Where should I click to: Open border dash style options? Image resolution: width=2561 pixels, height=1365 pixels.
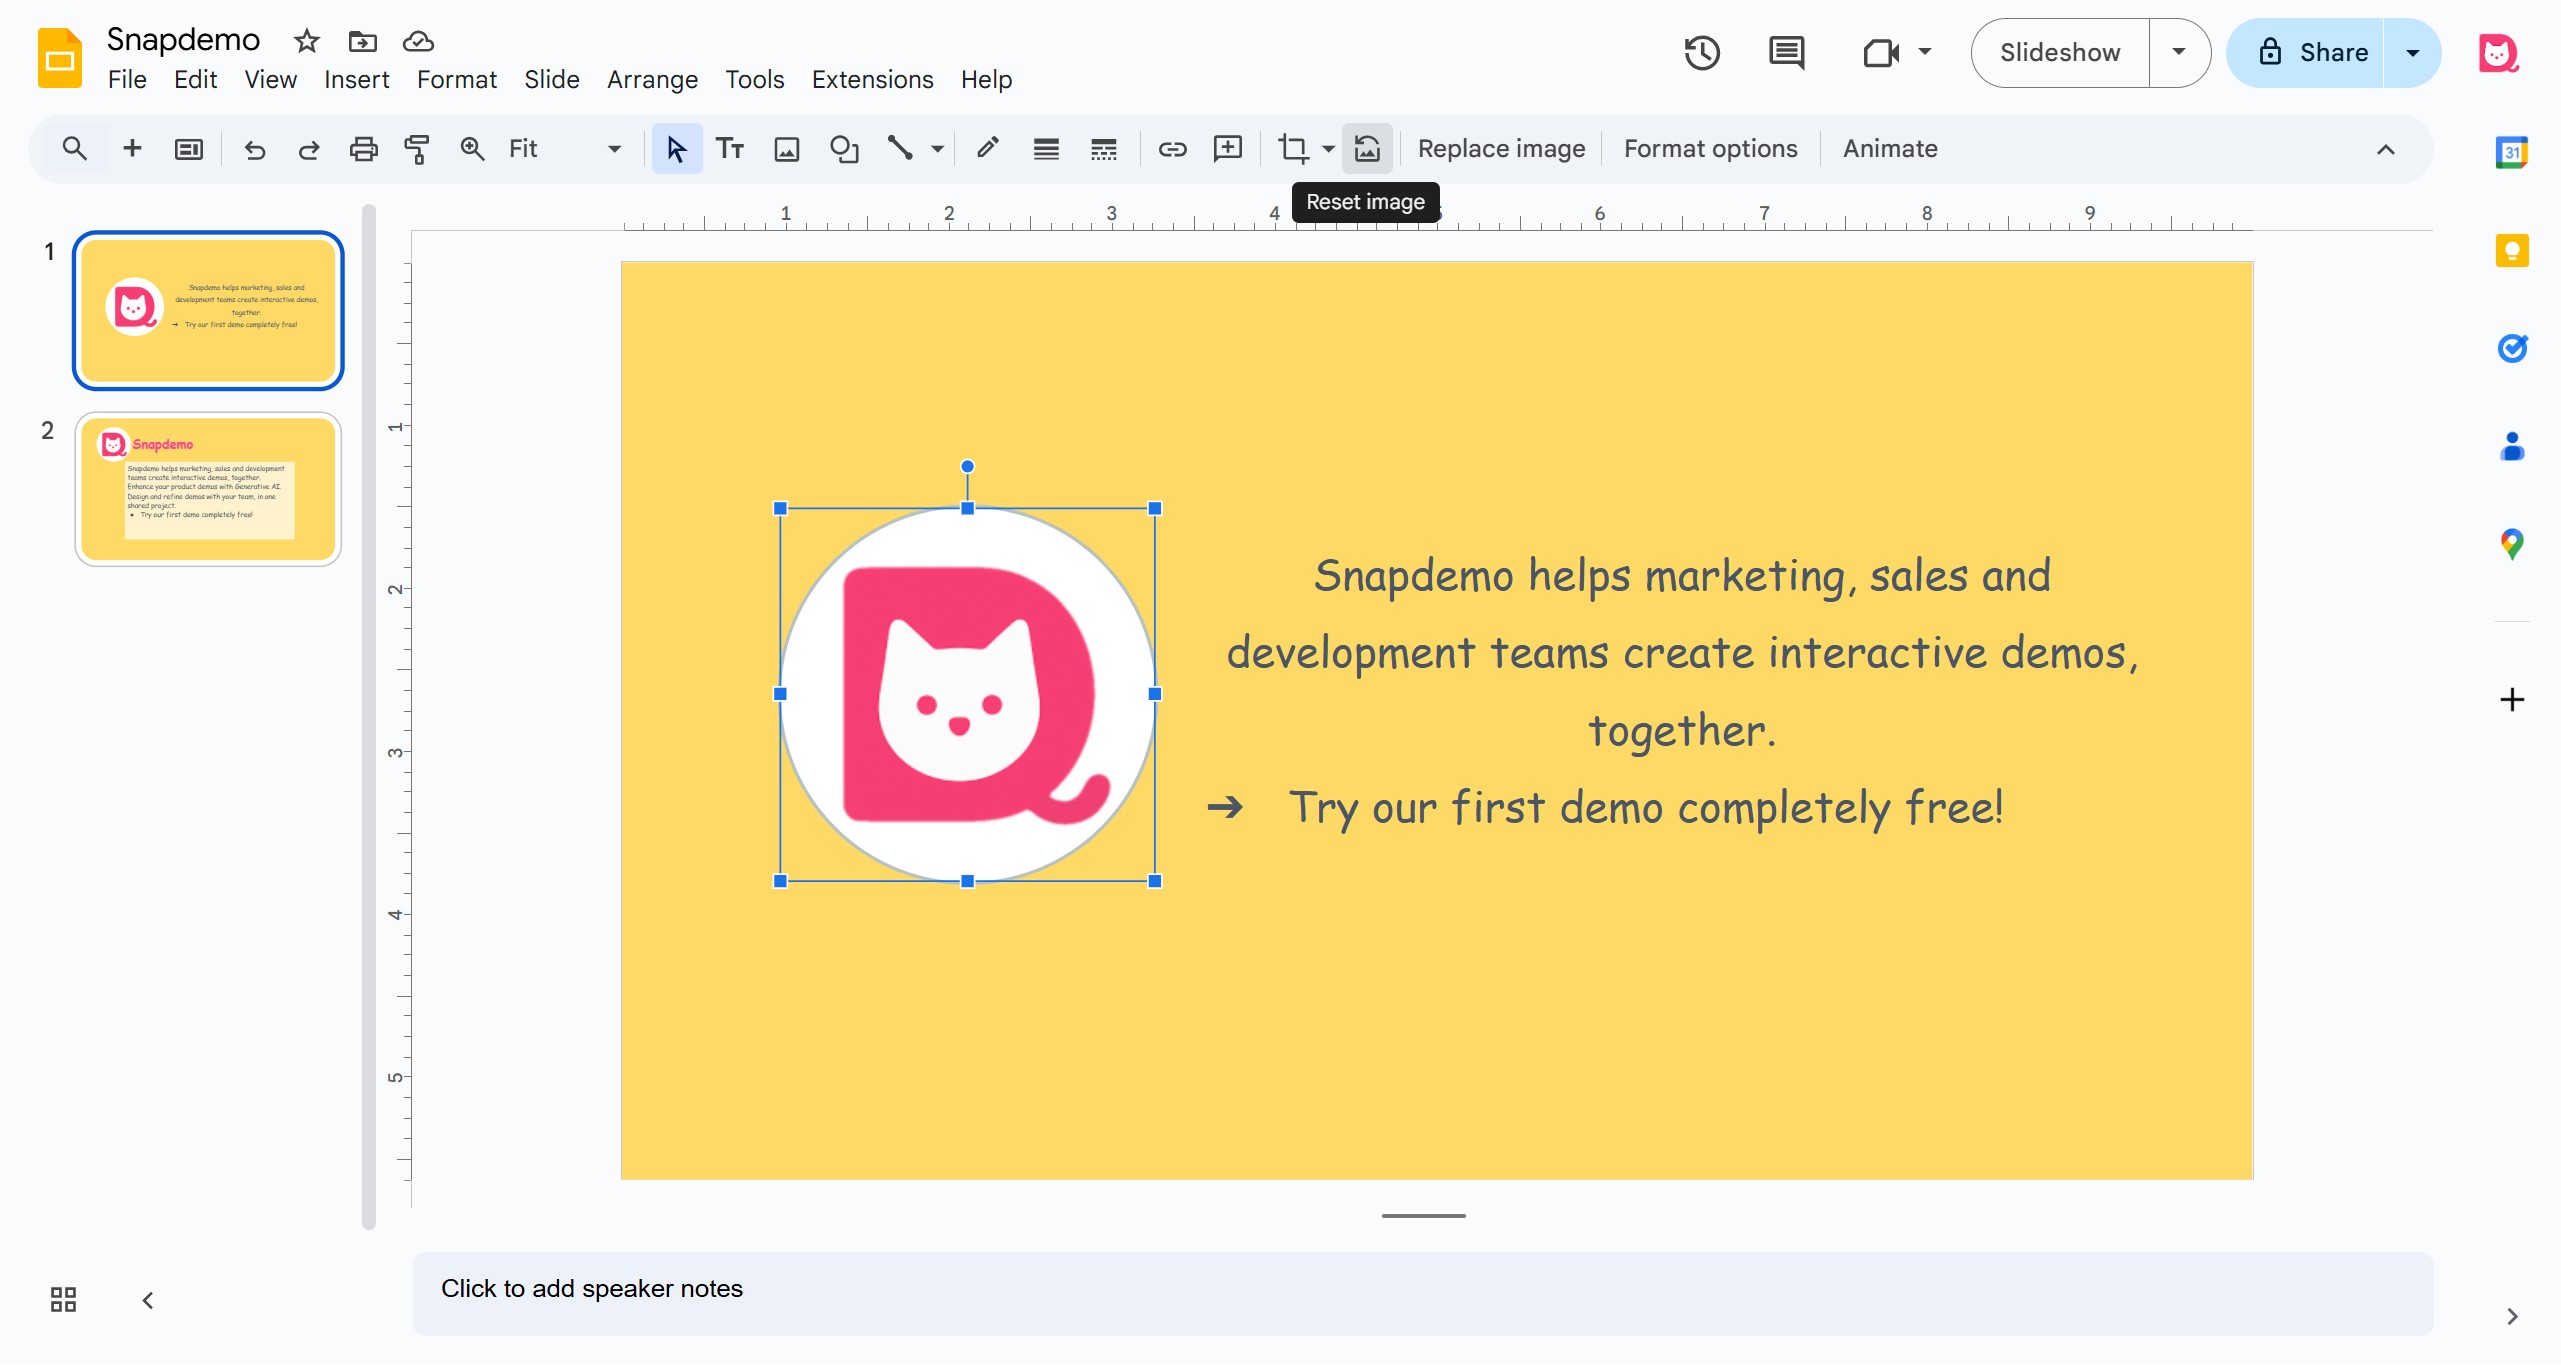pyautogui.click(x=1103, y=149)
